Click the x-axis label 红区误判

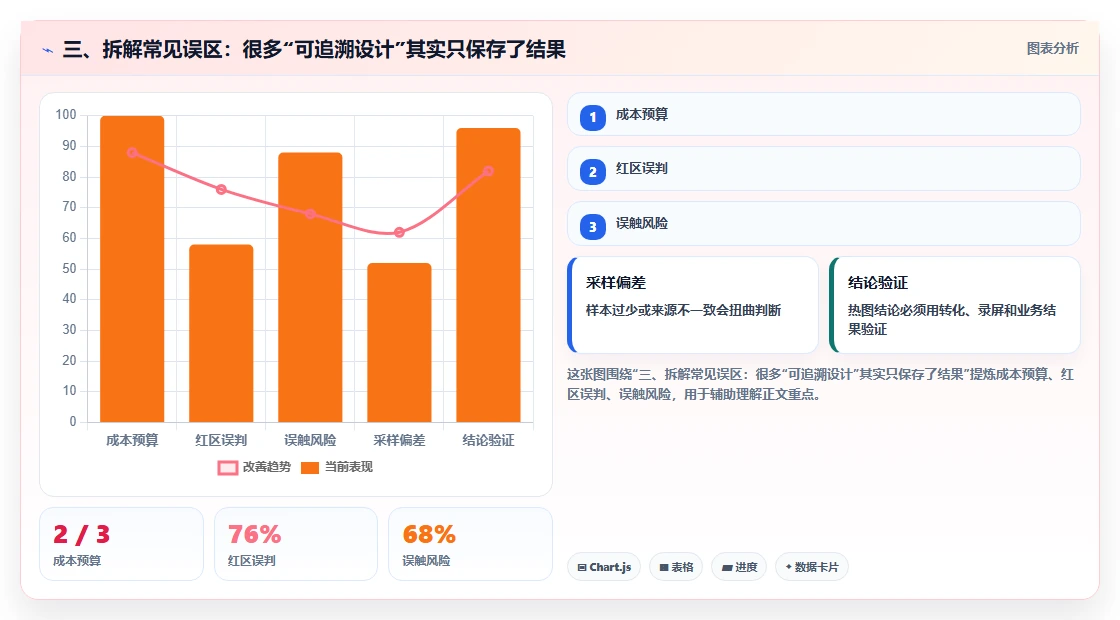pos(221,441)
